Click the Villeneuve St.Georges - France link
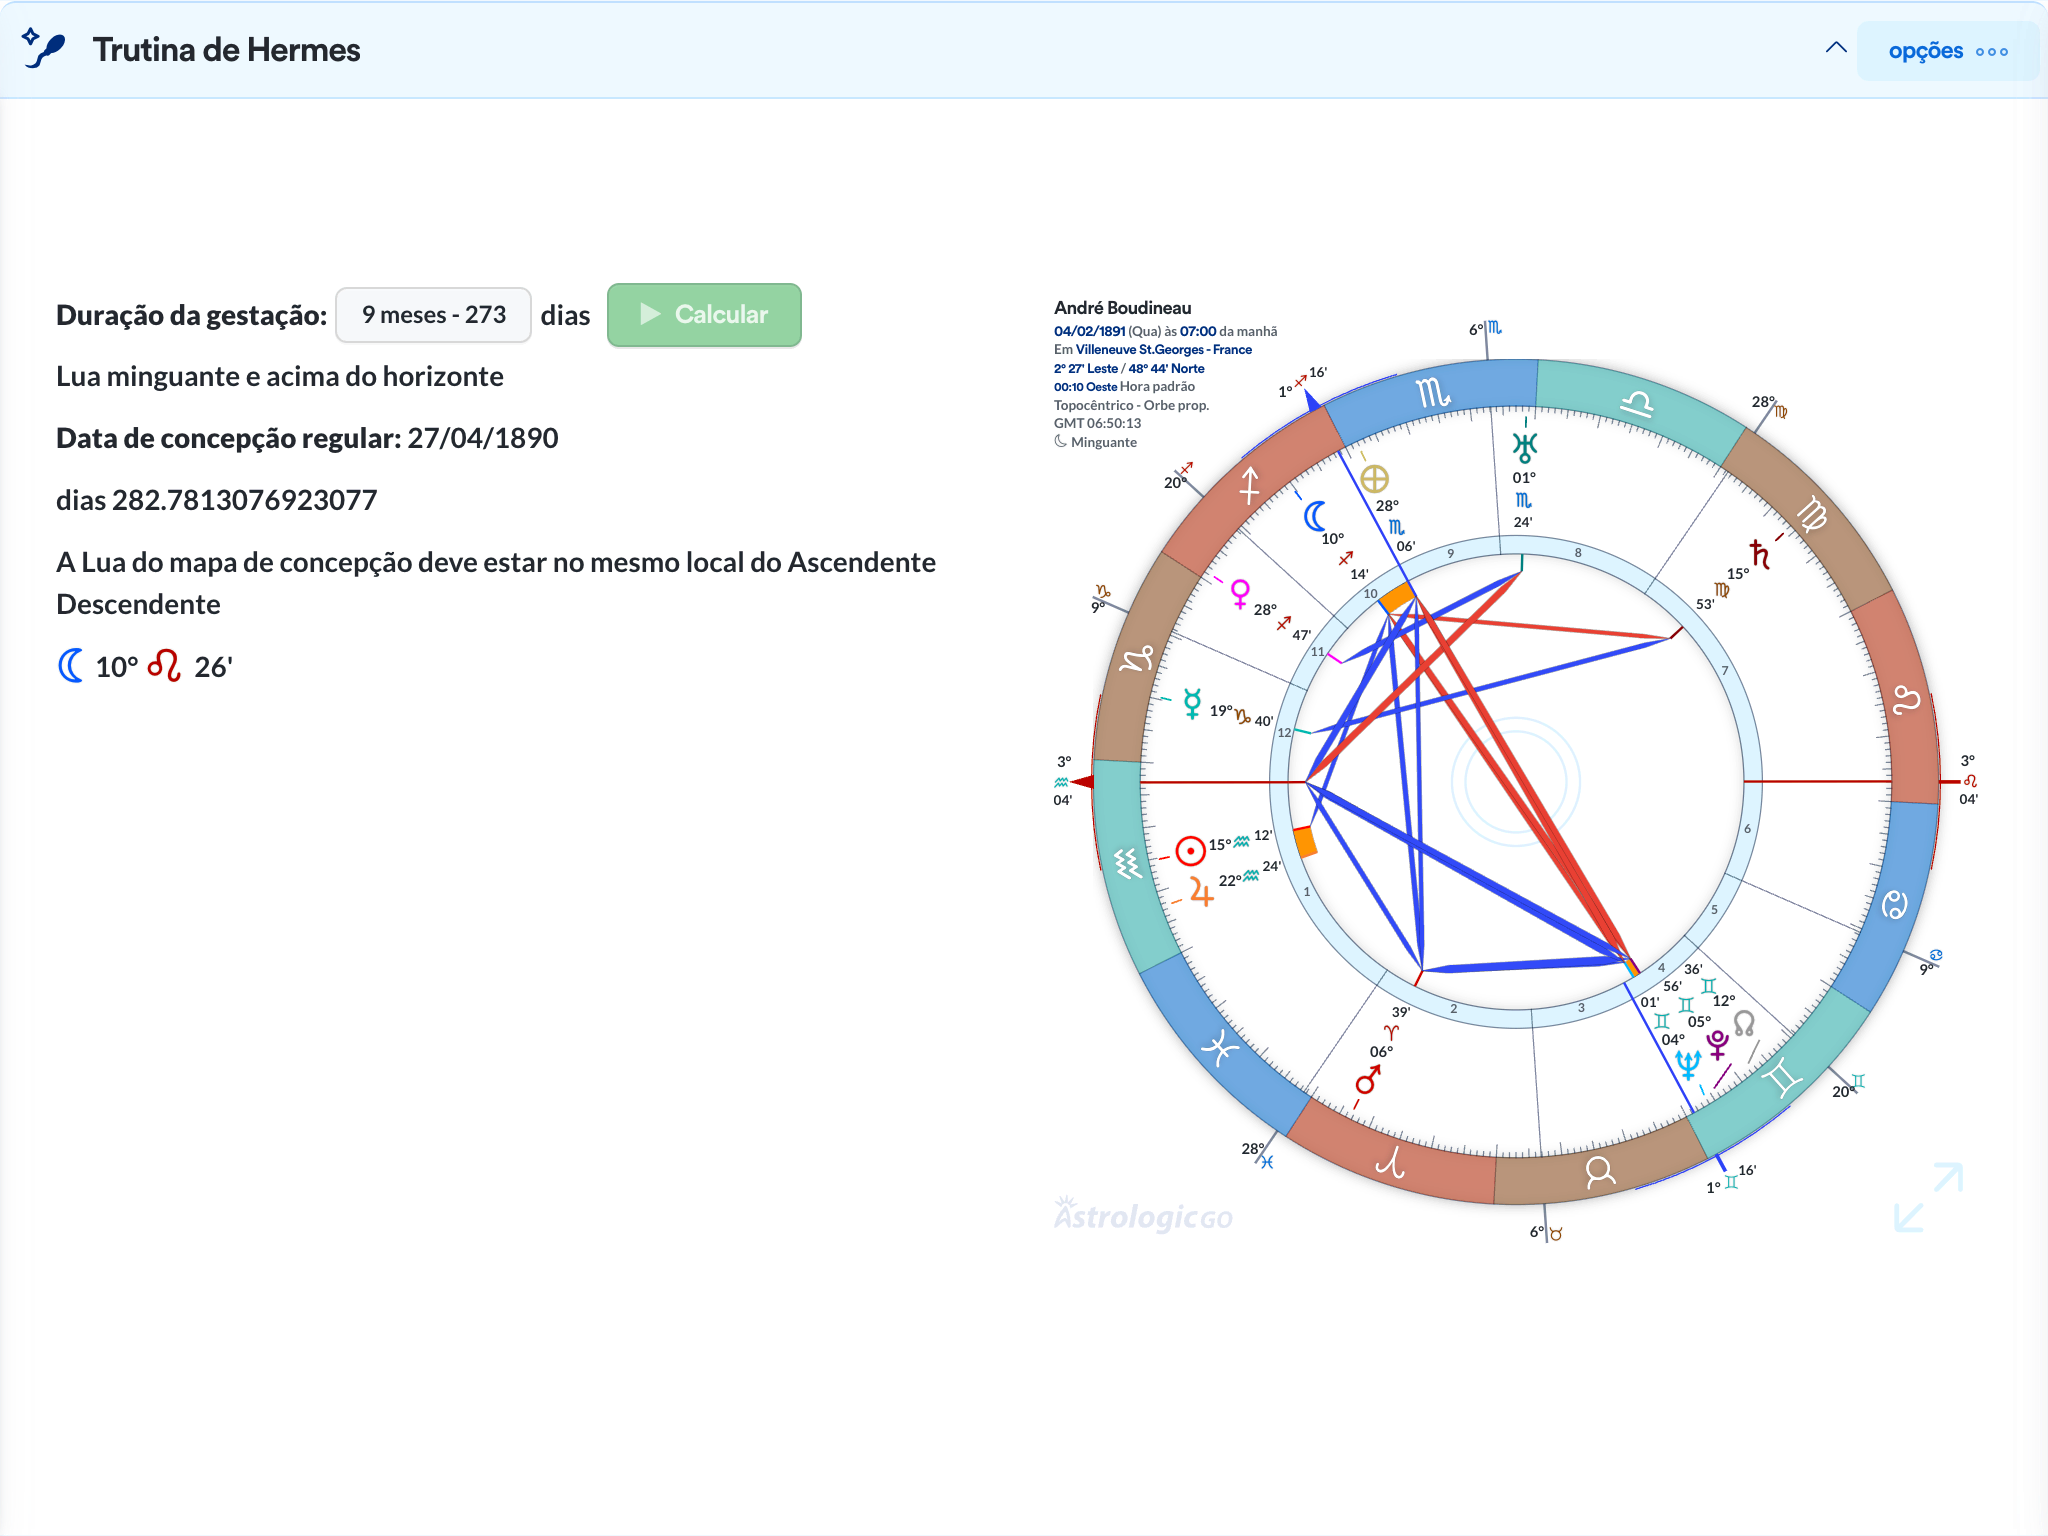 click(x=1164, y=350)
